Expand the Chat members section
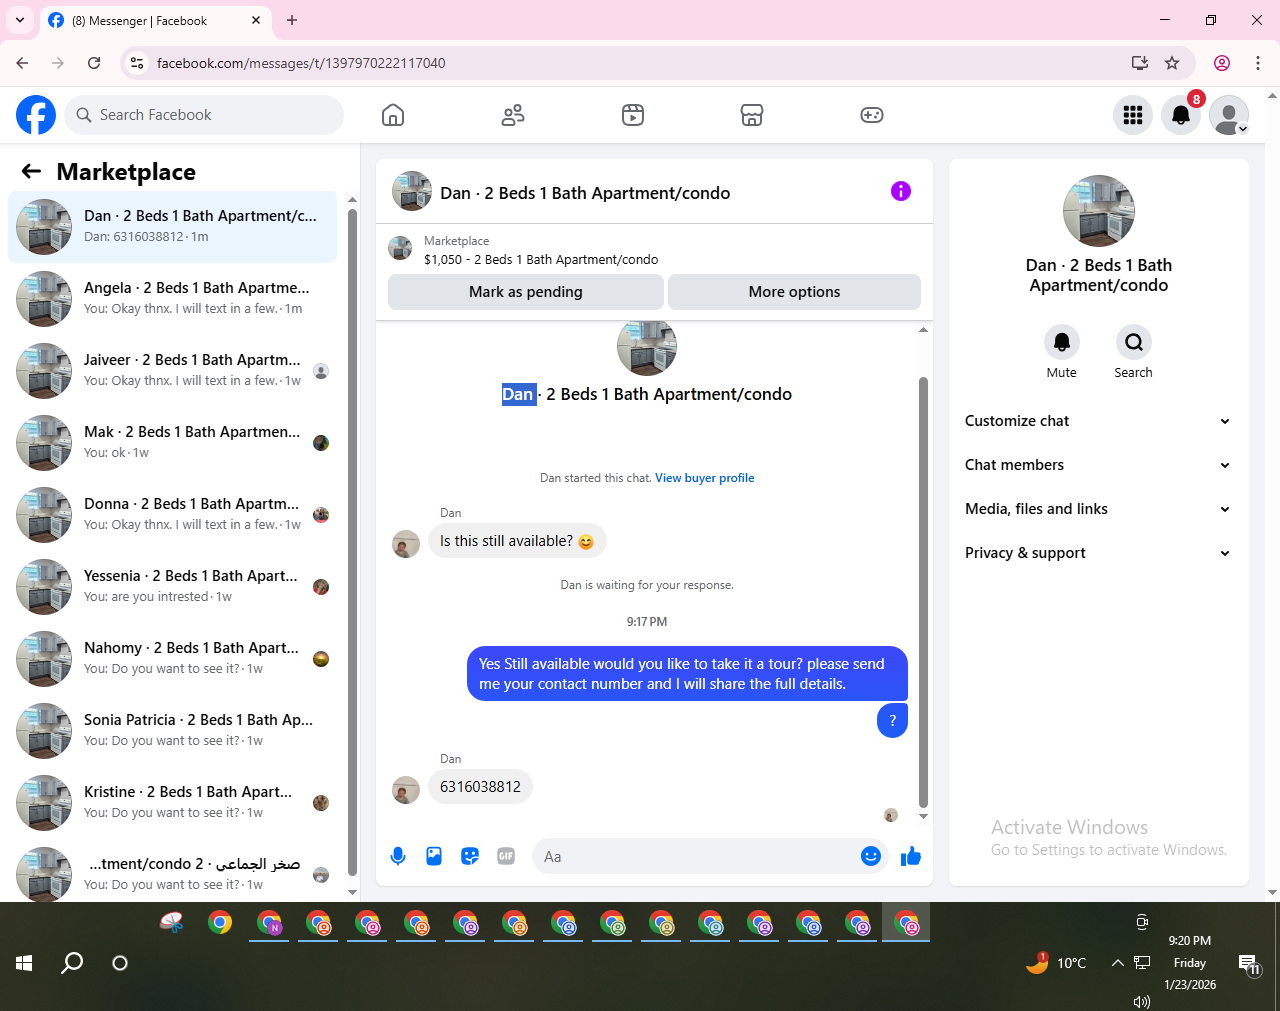This screenshot has height=1011, width=1280. 1098,465
